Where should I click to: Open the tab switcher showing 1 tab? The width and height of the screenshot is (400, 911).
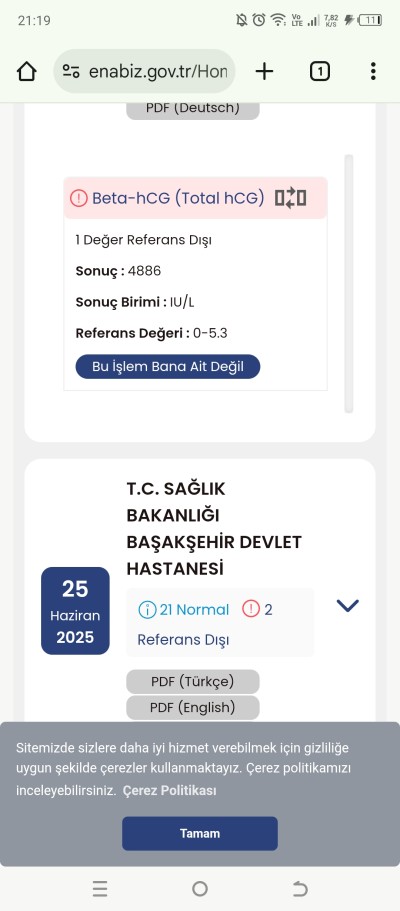point(320,71)
